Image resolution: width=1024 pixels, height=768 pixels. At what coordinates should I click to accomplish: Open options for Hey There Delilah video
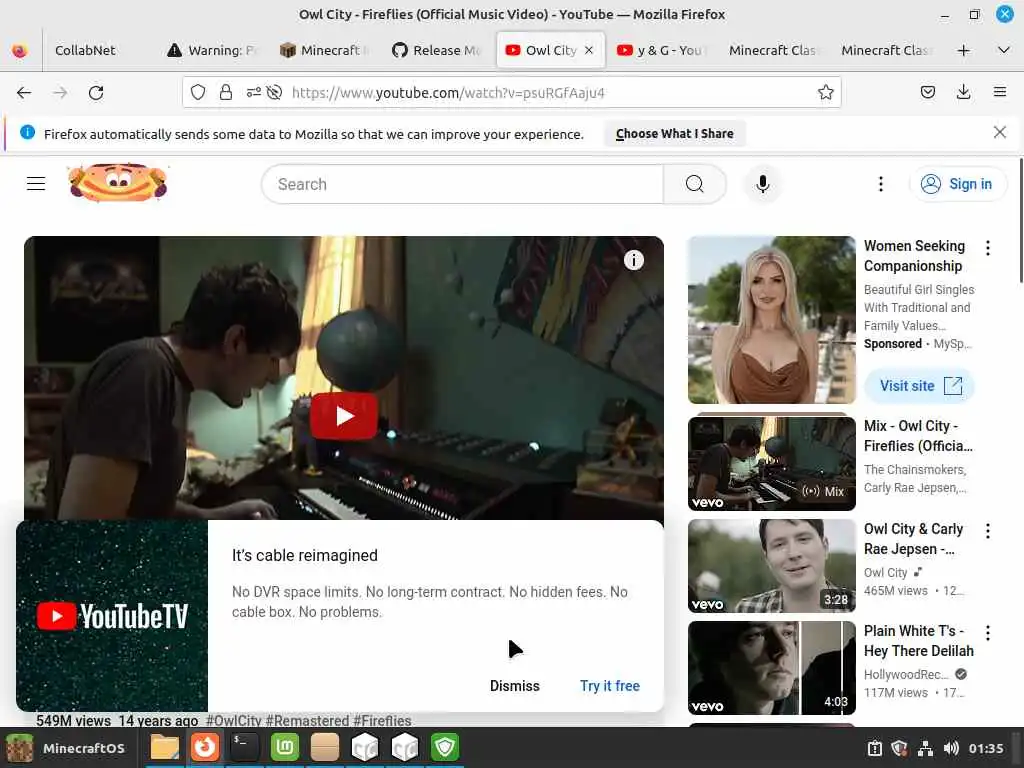[987, 633]
